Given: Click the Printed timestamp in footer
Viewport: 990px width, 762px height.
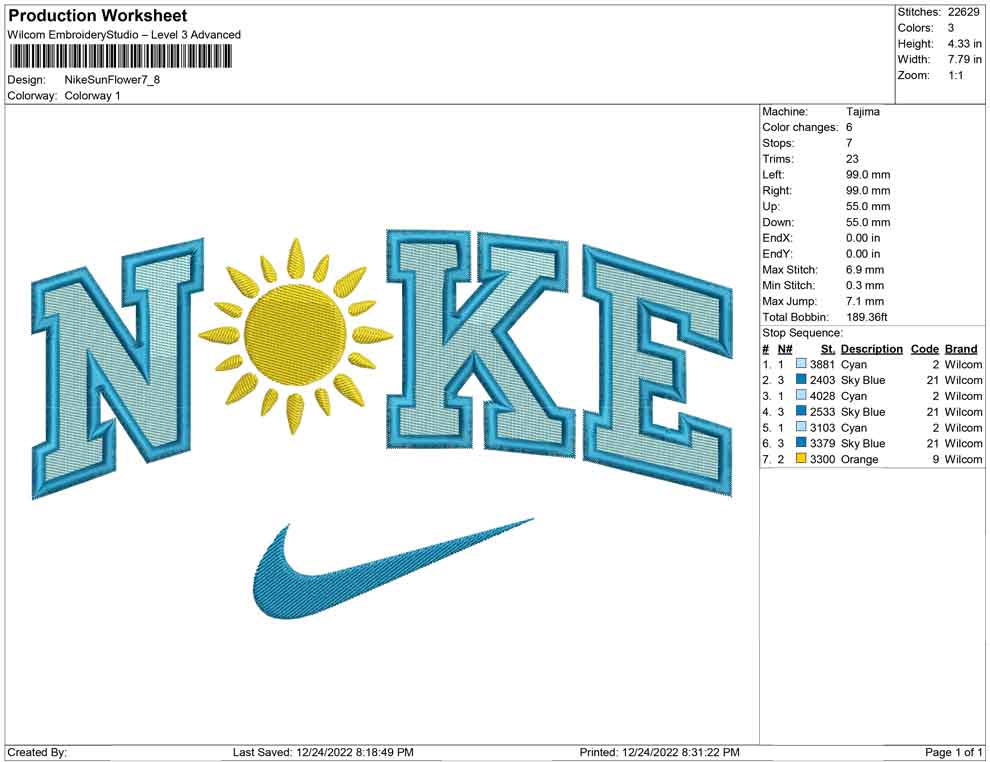Looking at the screenshot, I should (659, 752).
